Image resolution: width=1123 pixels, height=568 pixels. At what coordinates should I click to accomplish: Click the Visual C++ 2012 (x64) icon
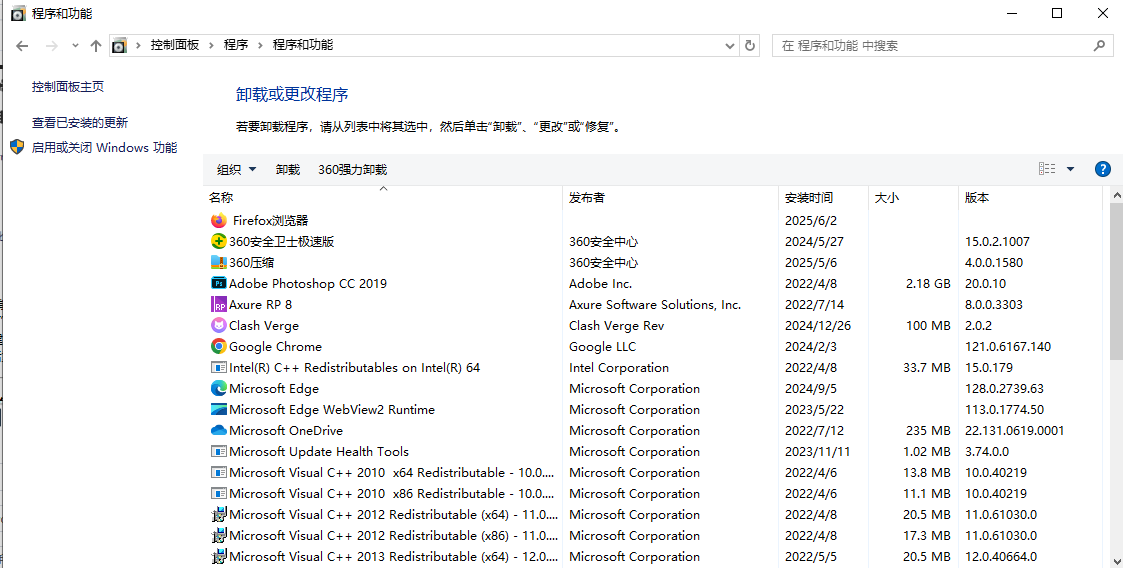point(219,514)
